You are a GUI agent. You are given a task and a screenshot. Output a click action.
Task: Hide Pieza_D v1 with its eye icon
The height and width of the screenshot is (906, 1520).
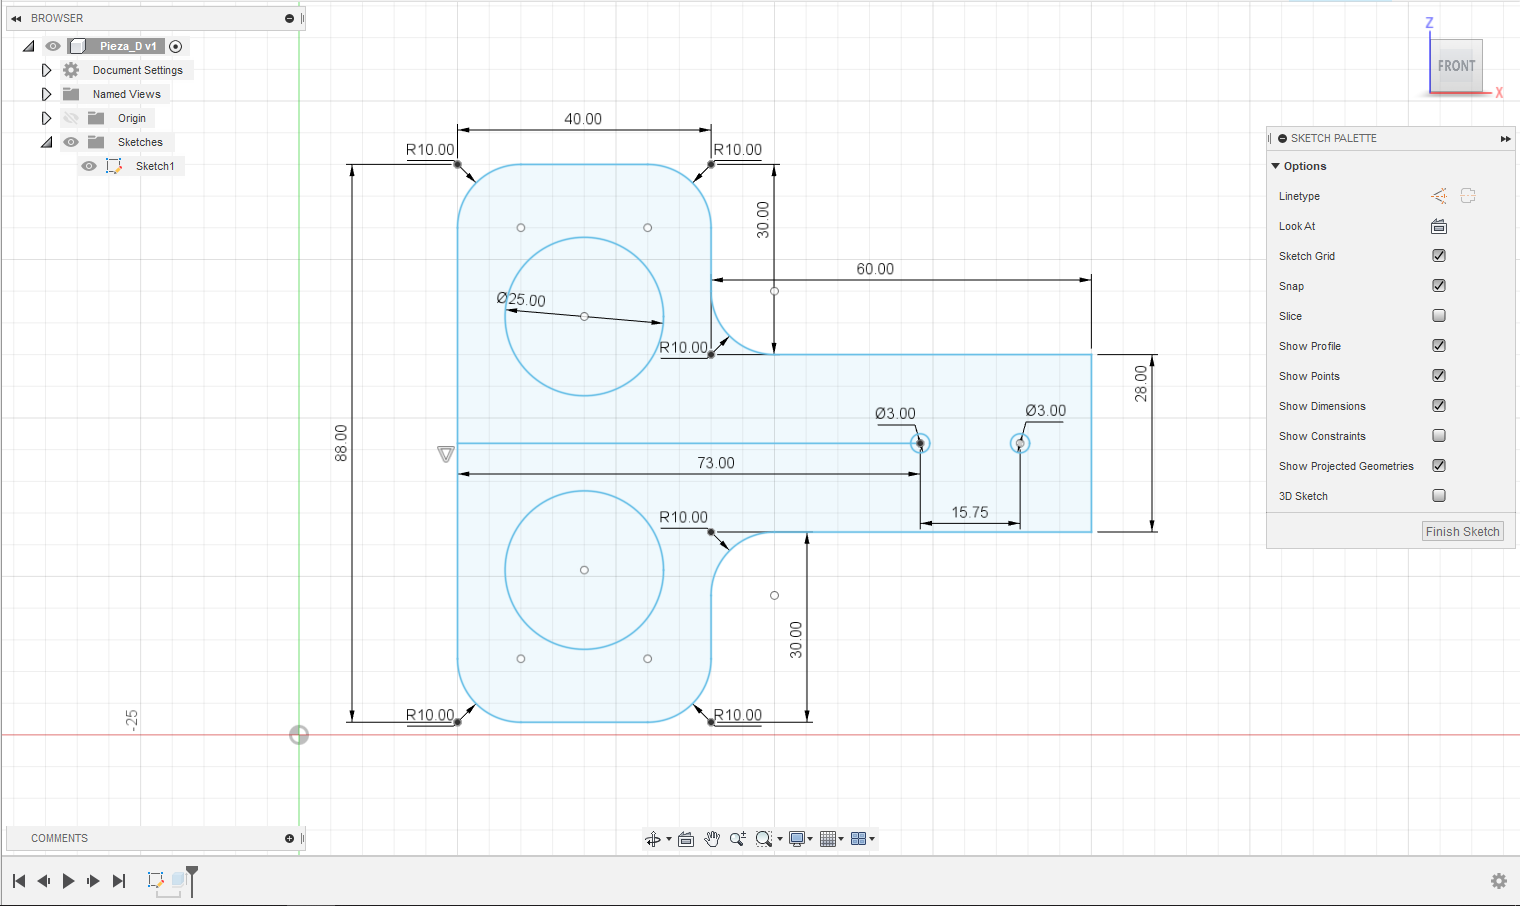tap(53, 46)
